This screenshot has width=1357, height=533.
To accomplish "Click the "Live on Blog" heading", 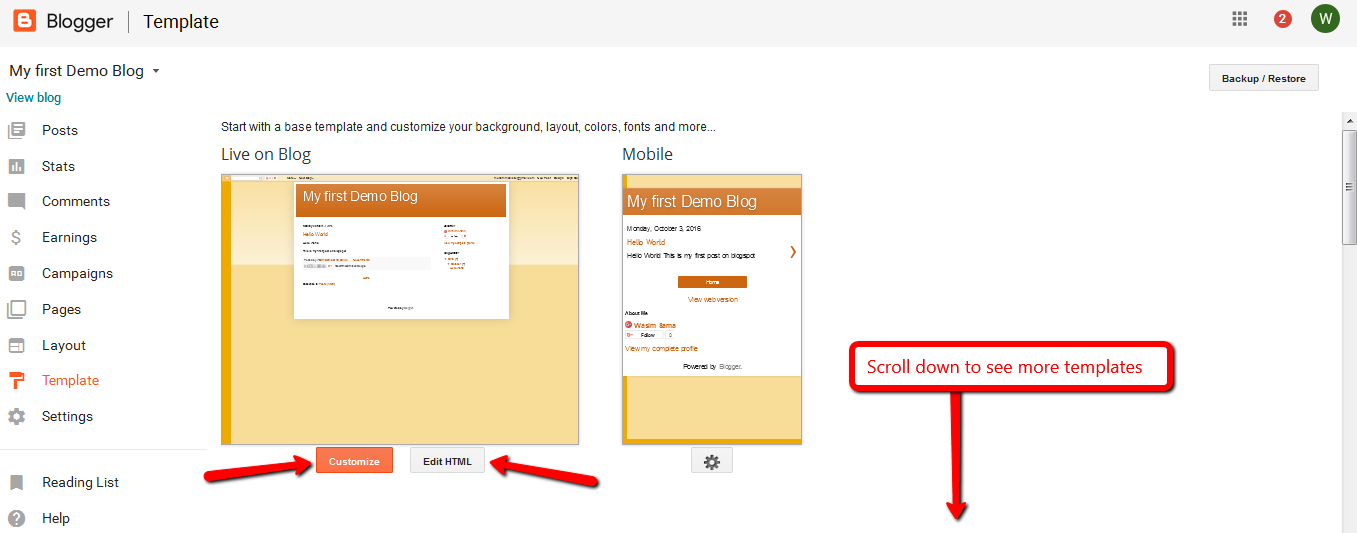I will [x=266, y=154].
